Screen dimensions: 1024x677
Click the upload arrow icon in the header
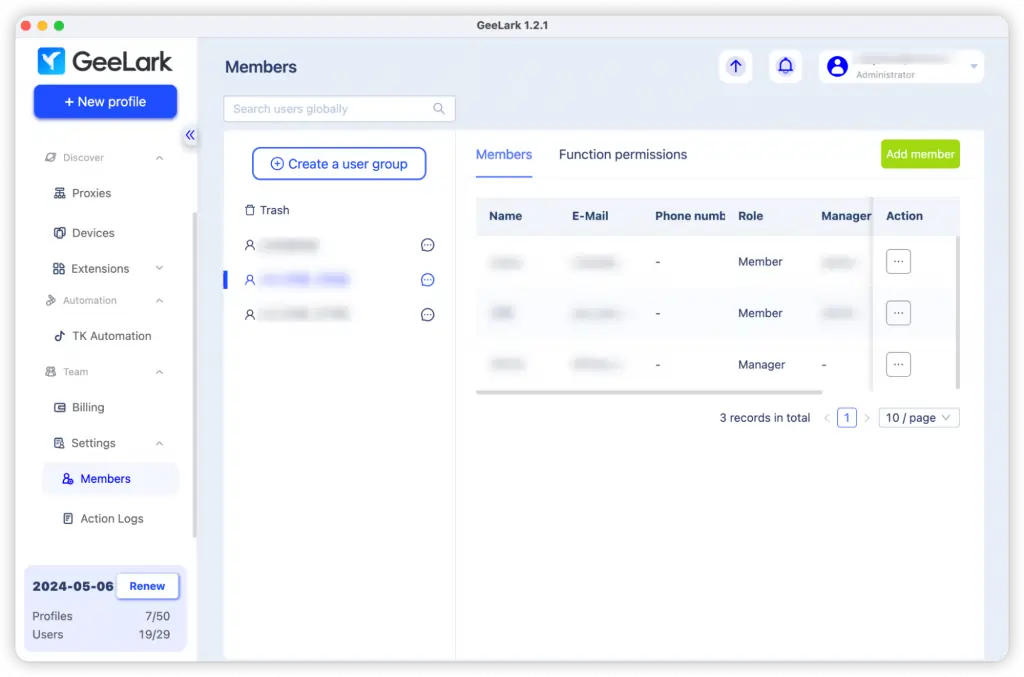pyautogui.click(x=735, y=66)
